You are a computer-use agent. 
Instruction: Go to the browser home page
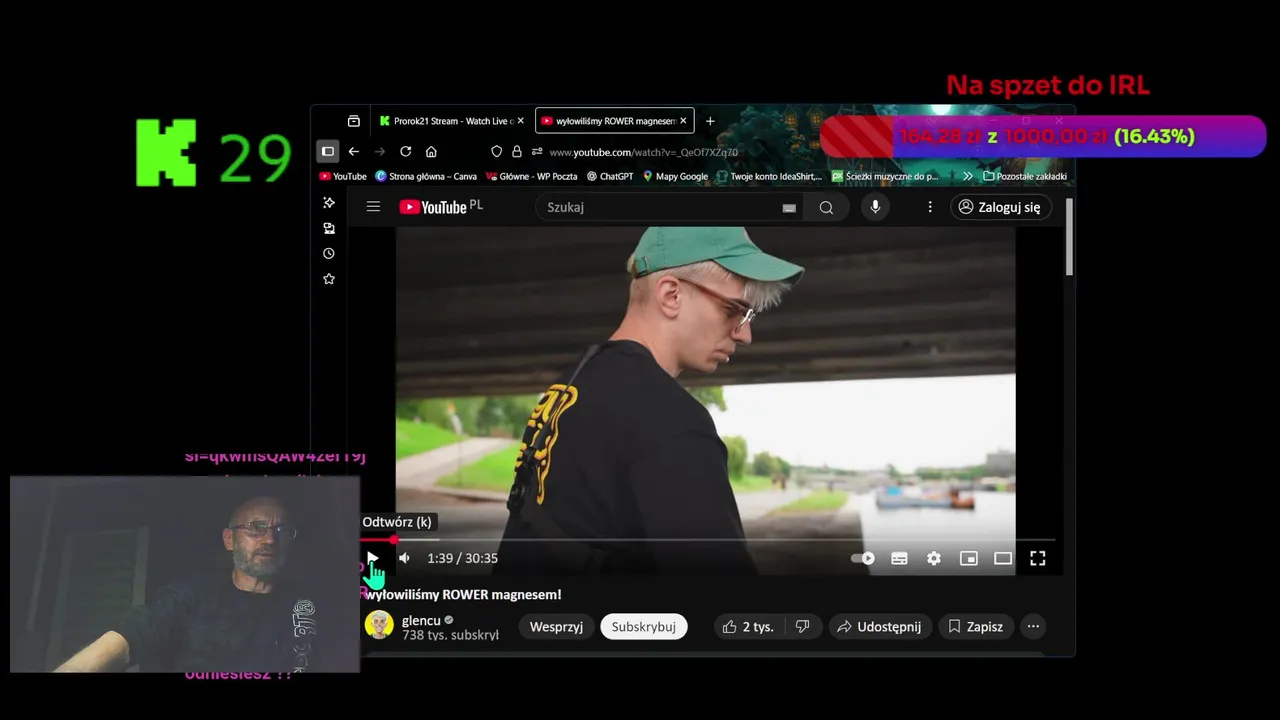tap(431, 151)
